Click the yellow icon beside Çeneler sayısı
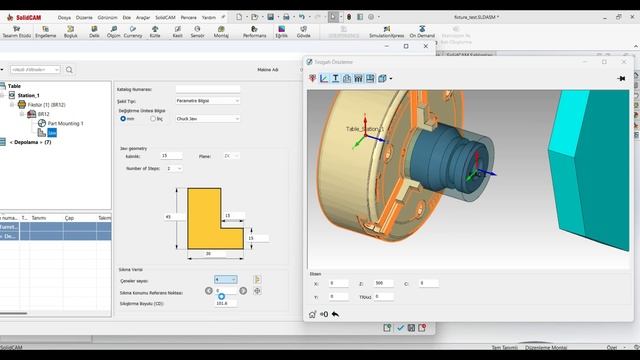This screenshot has width=640, height=360. pyautogui.click(x=257, y=280)
